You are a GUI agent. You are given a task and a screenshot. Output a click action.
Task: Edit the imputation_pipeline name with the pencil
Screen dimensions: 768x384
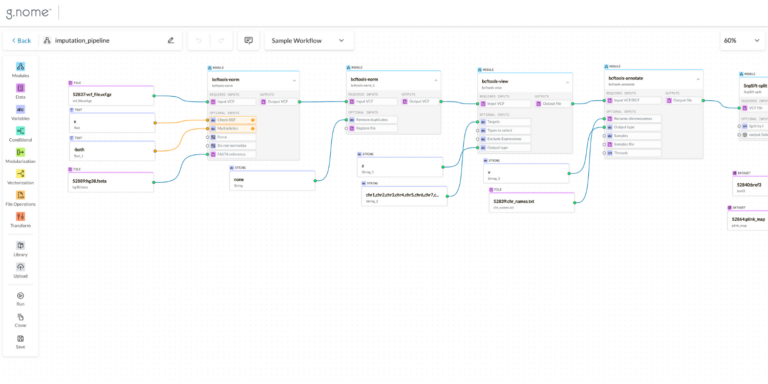(170, 41)
